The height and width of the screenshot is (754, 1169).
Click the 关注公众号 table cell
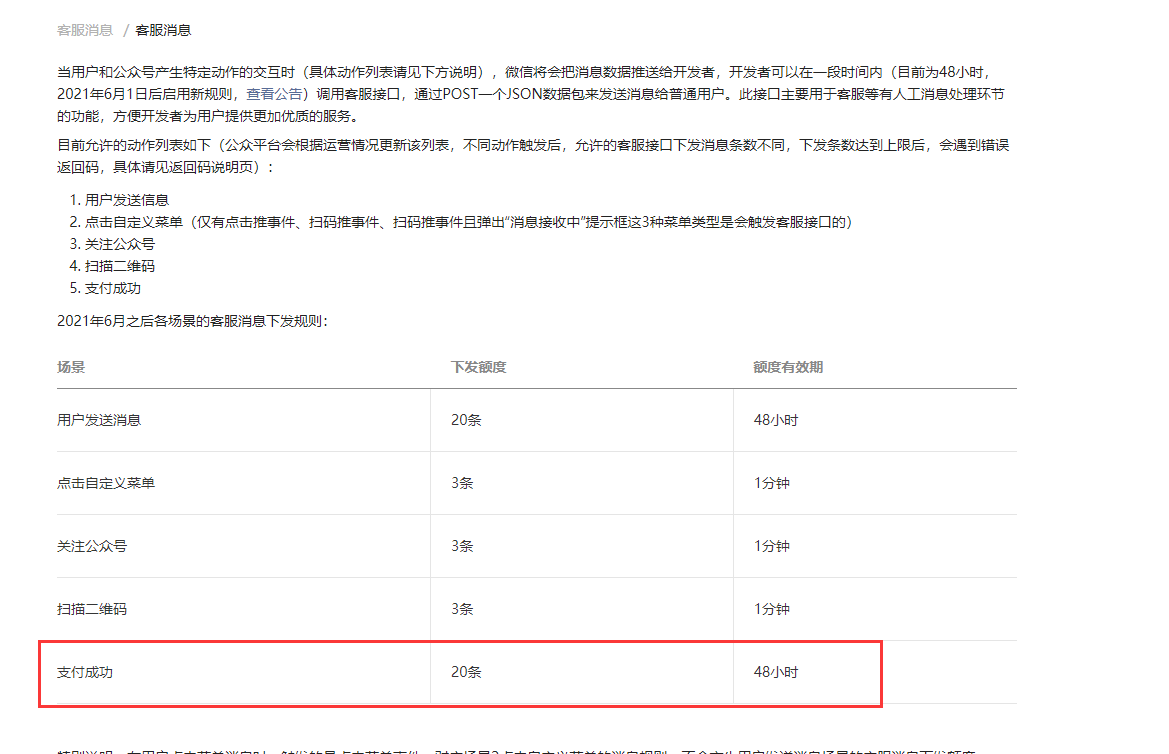pyautogui.click(x=92, y=546)
